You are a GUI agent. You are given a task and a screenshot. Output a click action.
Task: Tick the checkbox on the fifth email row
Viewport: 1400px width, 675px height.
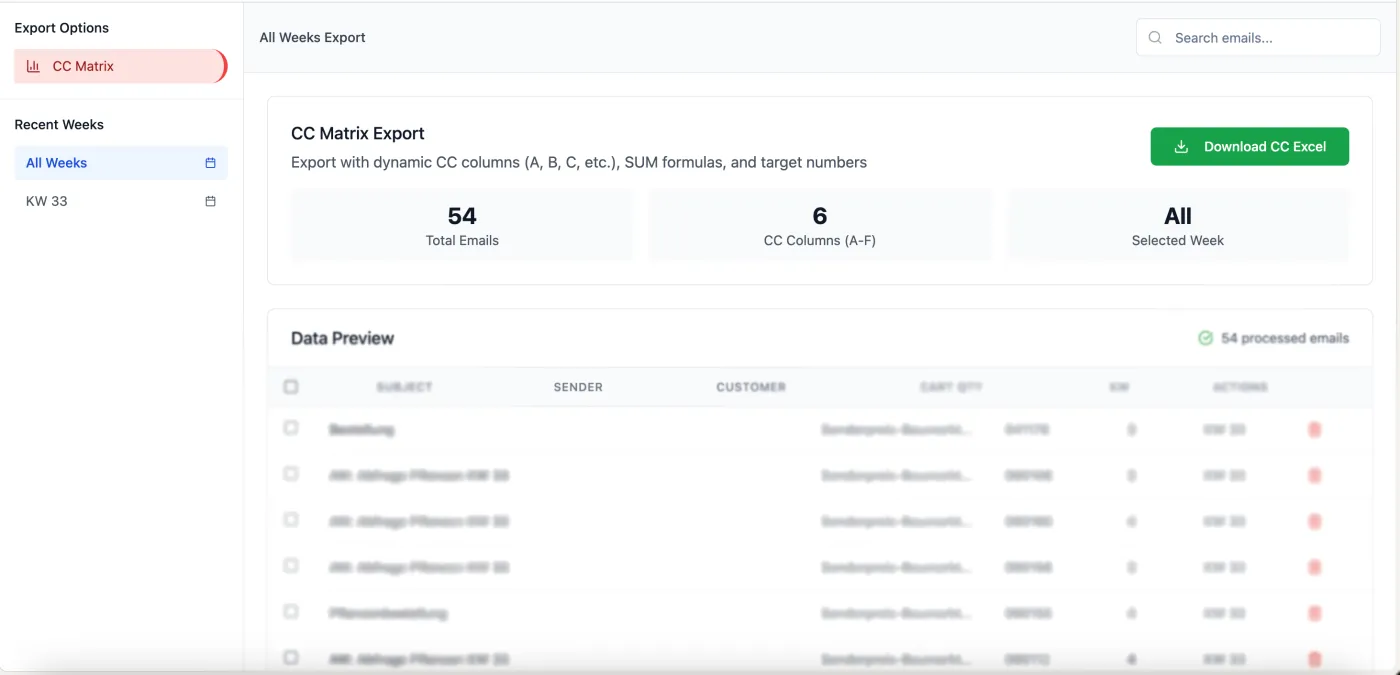(291, 611)
